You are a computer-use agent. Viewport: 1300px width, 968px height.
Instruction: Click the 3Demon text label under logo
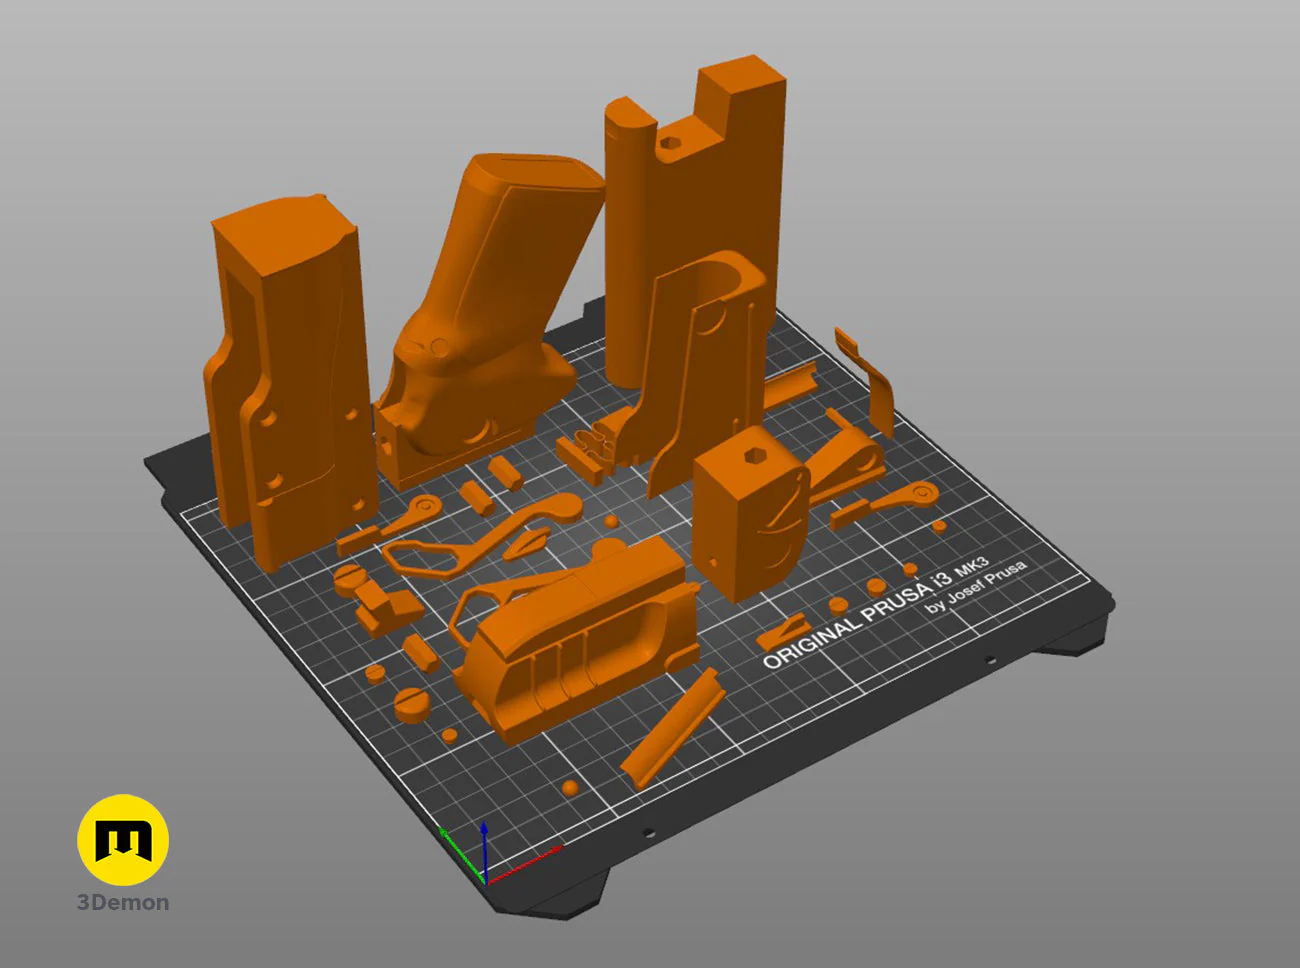(x=123, y=902)
